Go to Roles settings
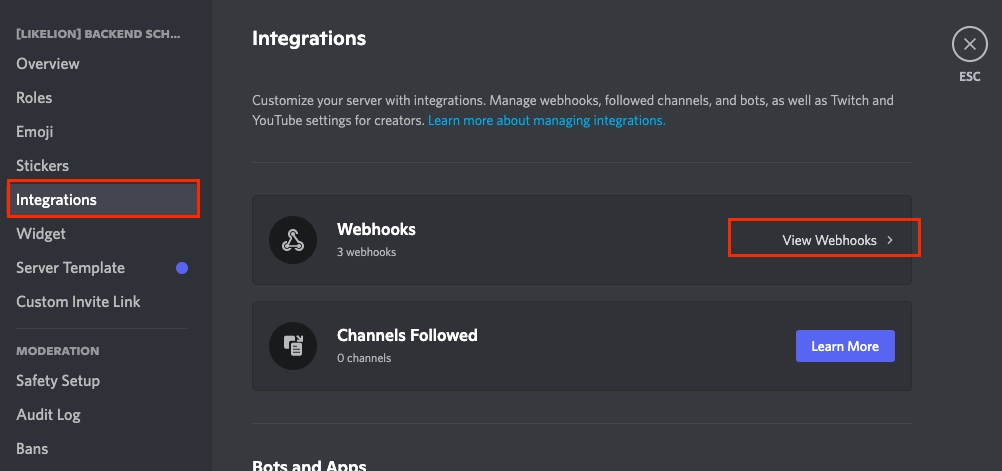The image size is (1002, 471). (34, 98)
